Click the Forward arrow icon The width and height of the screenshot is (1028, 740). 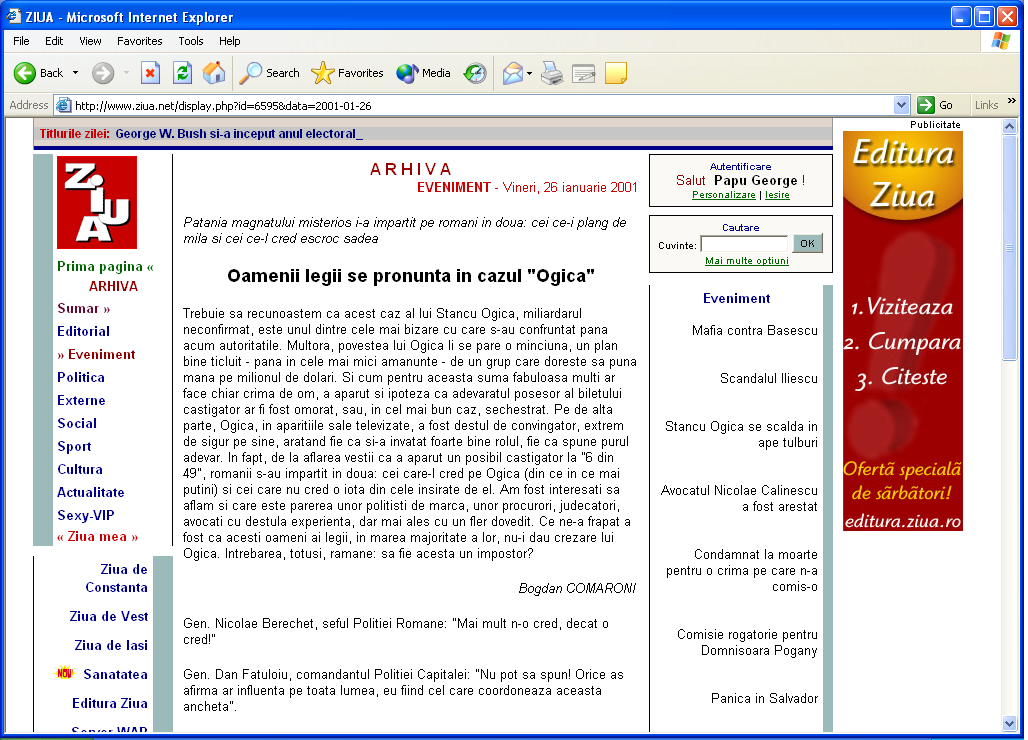(103, 73)
